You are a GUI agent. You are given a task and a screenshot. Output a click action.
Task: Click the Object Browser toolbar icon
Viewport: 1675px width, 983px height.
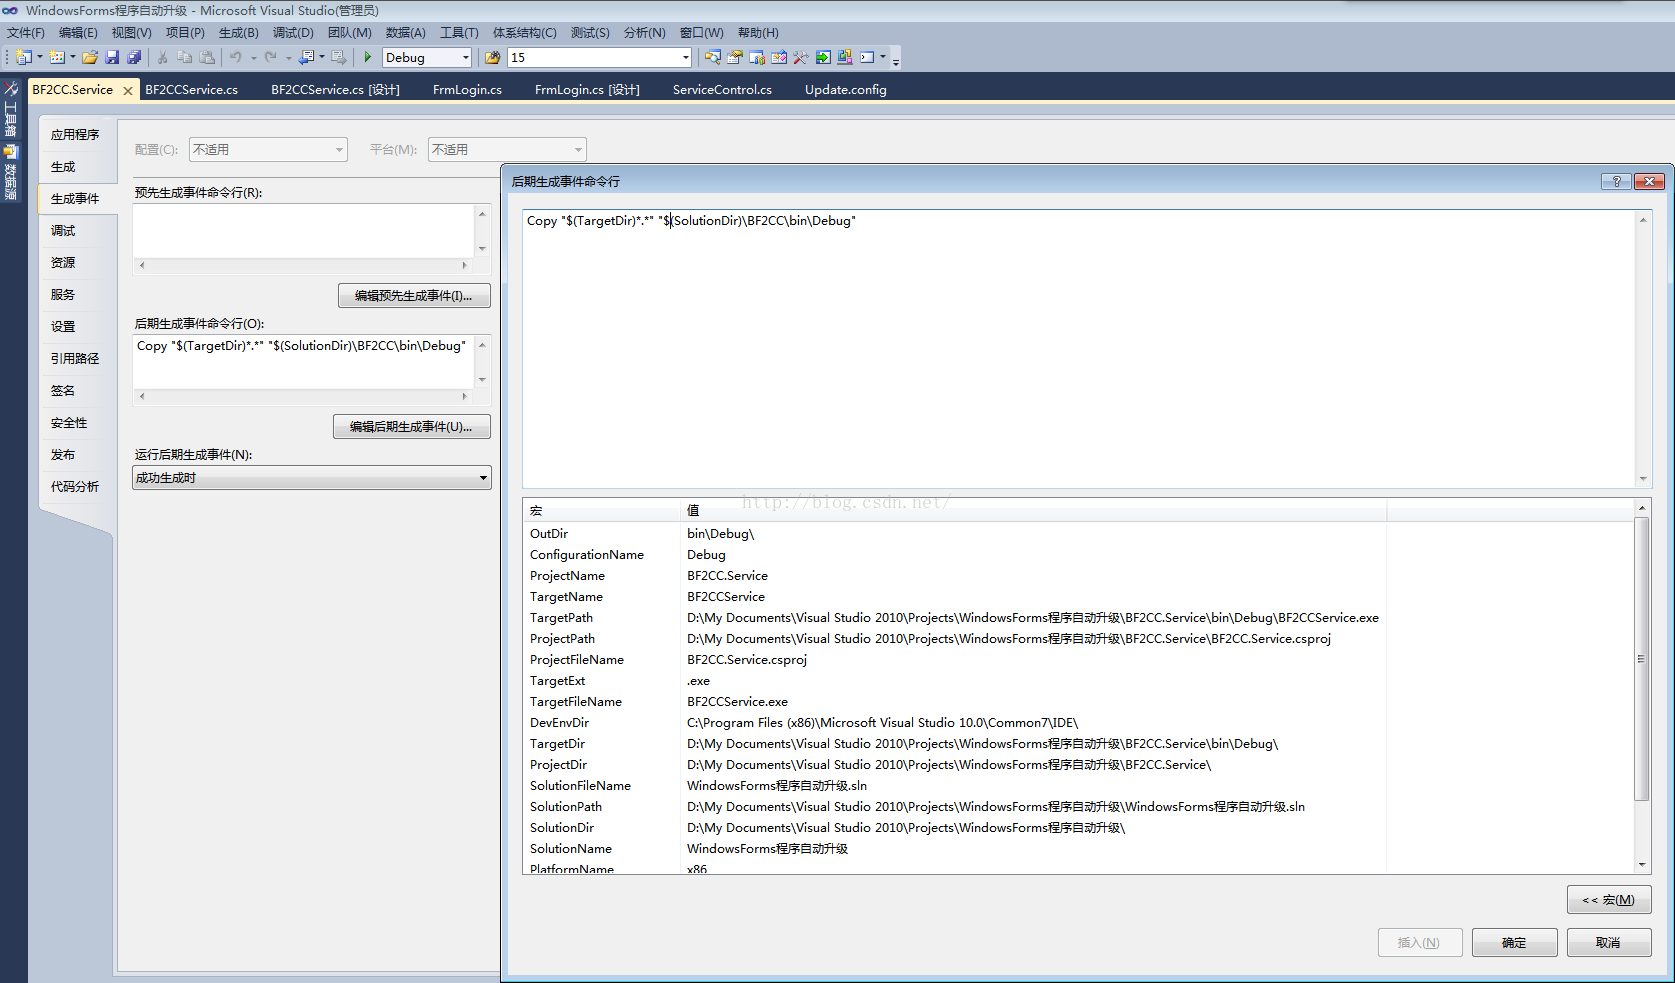tap(779, 57)
